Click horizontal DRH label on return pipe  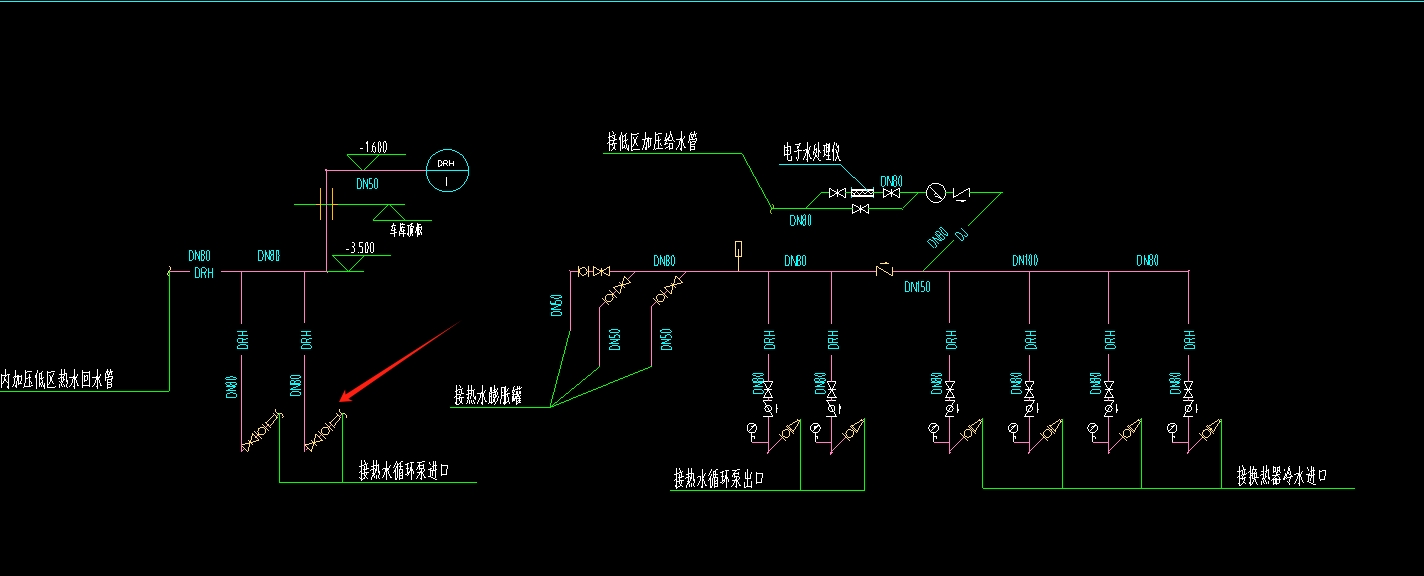[x=204, y=272]
